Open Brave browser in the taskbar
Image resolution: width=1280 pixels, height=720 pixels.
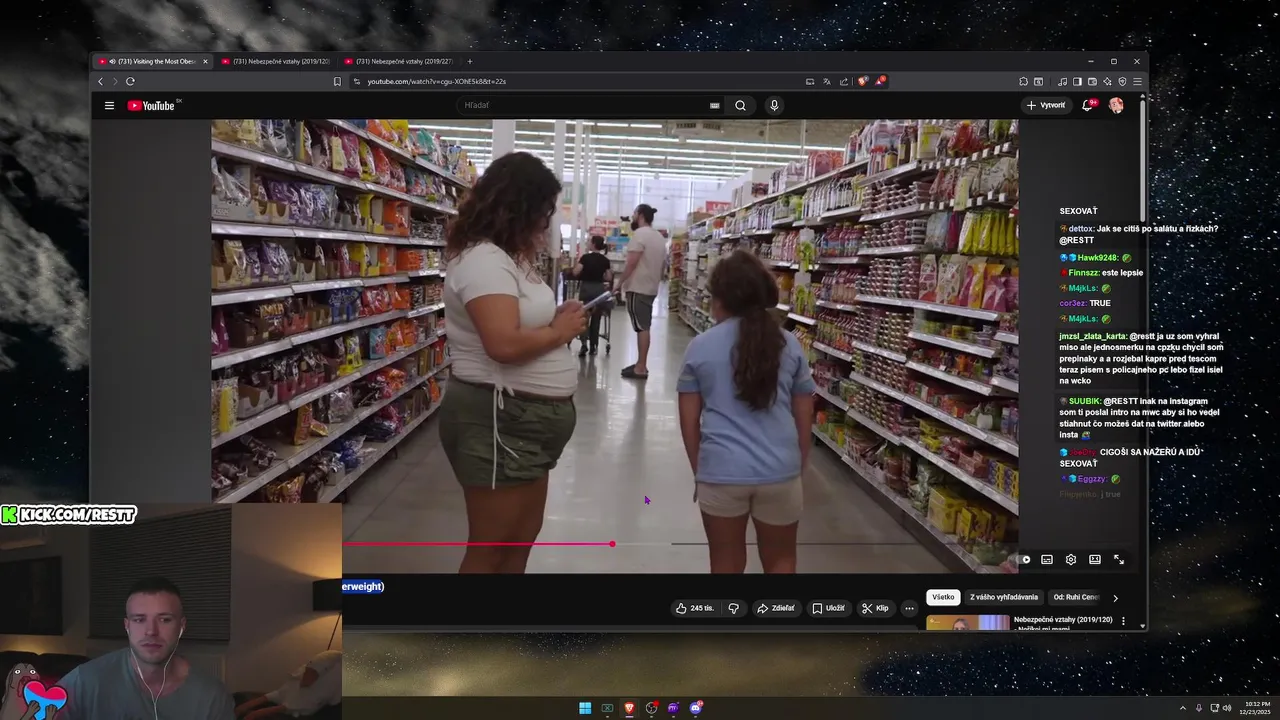(629, 708)
